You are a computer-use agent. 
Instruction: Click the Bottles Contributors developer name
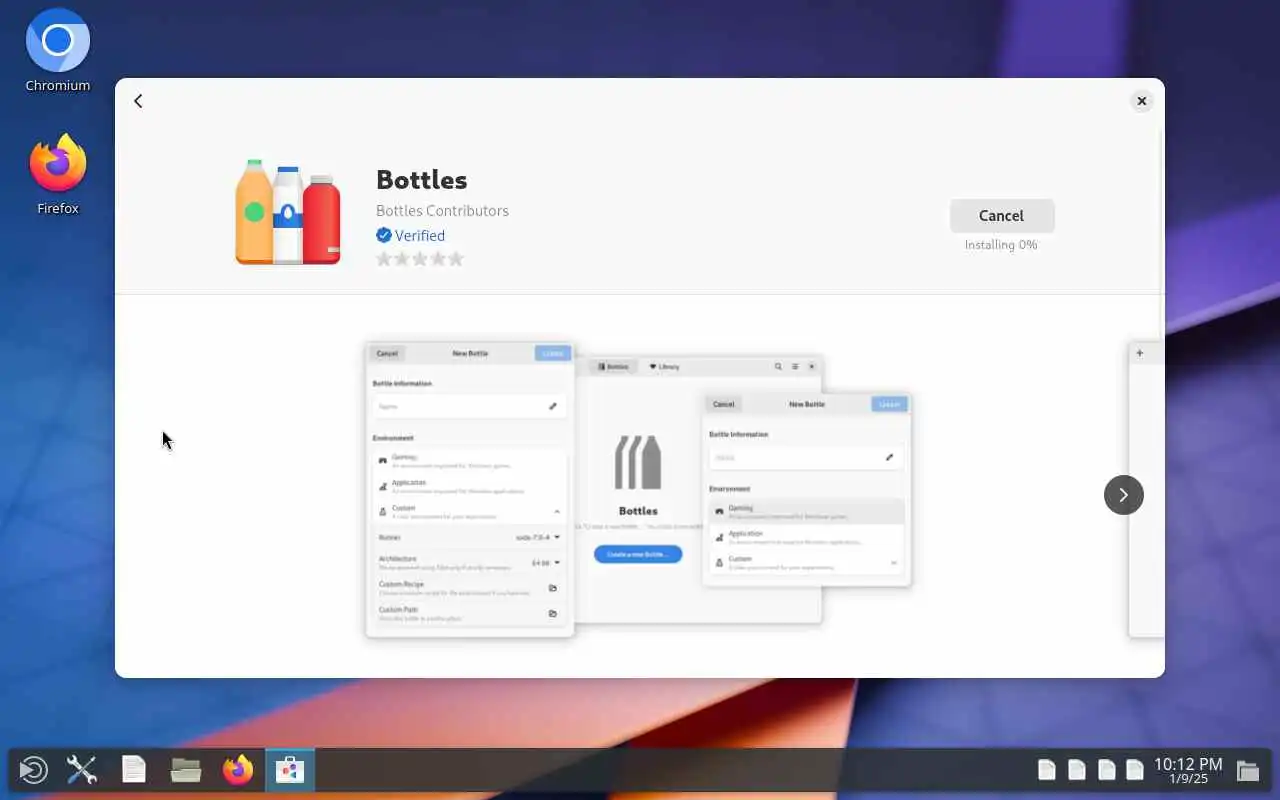(442, 211)
